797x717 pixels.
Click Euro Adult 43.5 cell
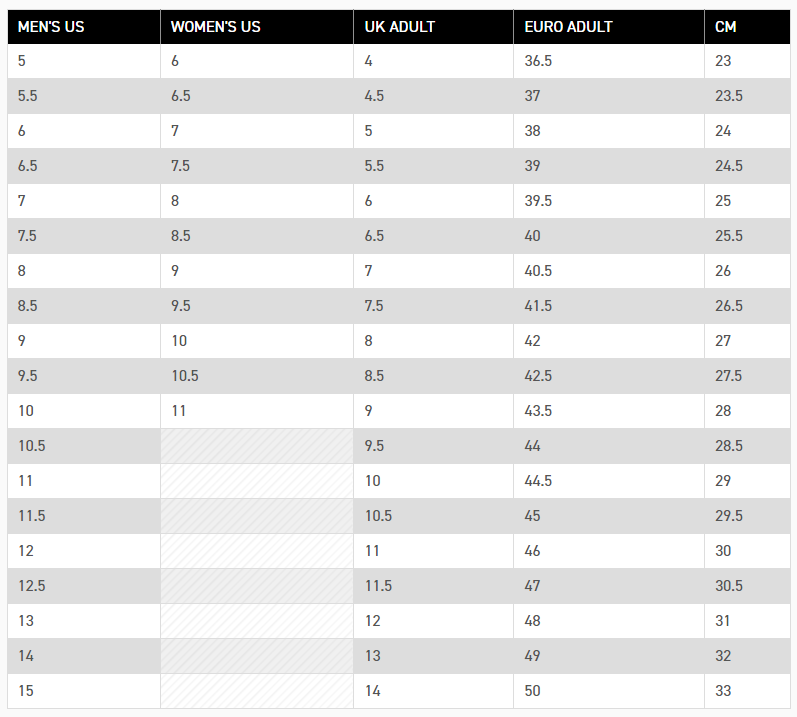click(609, 411)
